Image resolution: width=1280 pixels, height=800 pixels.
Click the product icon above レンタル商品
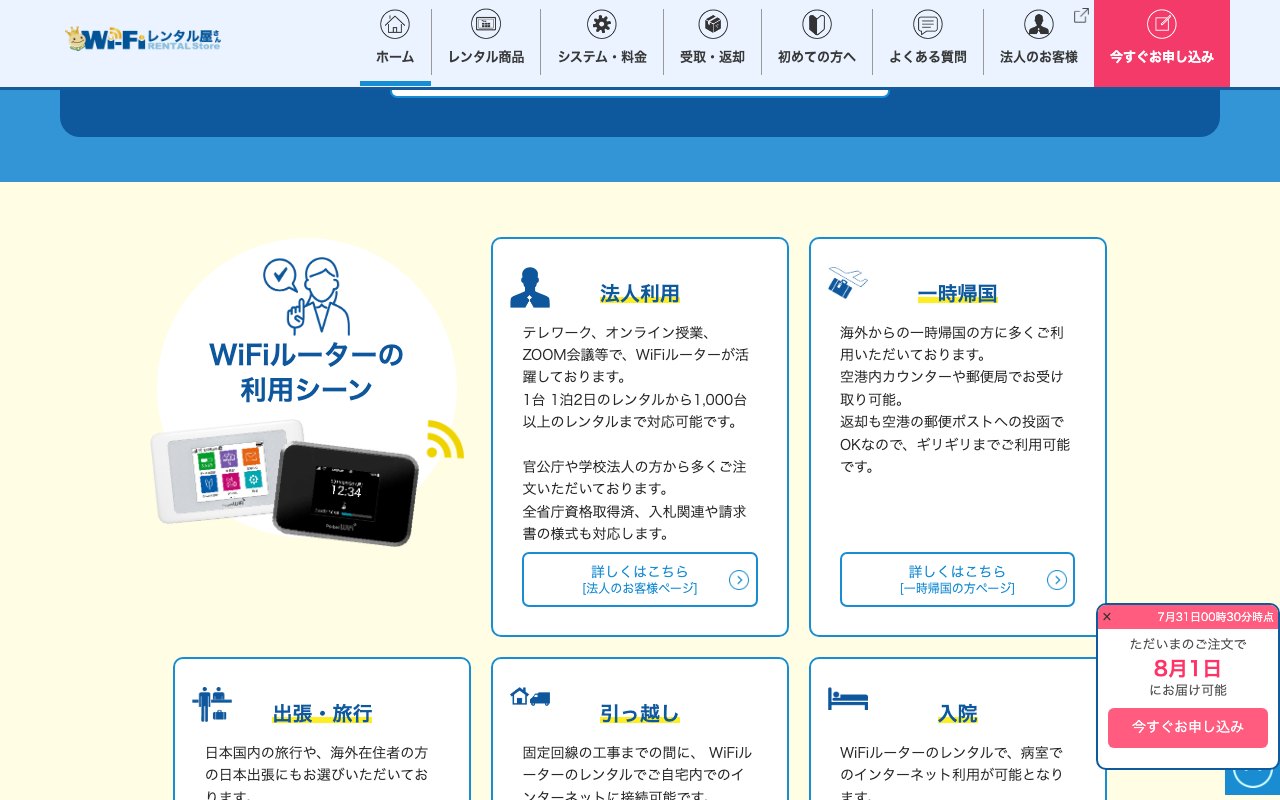point(486,24)
